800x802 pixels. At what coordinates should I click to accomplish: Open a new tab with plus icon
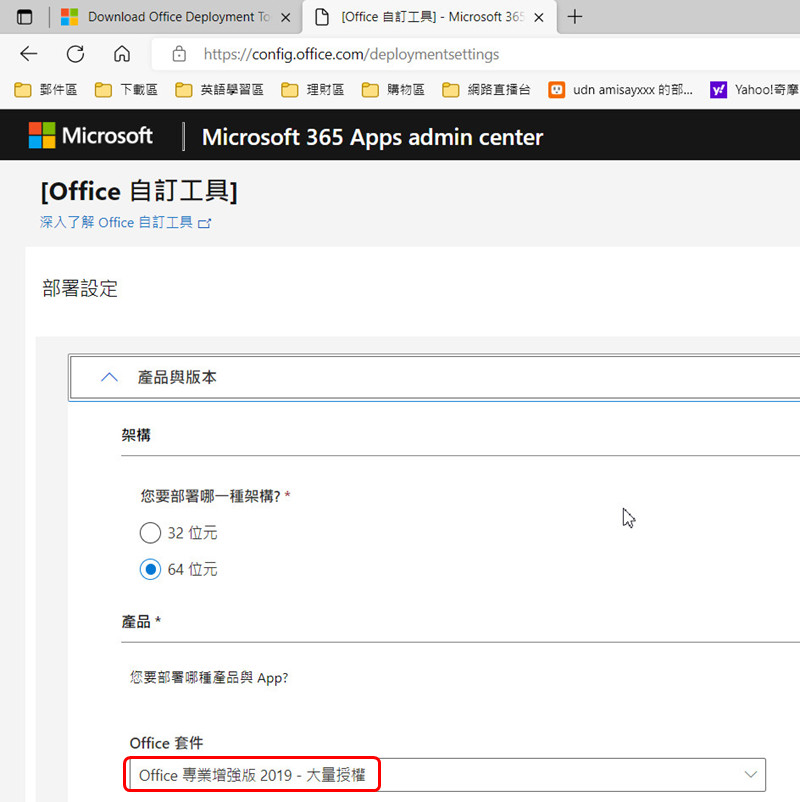point(574,17)
